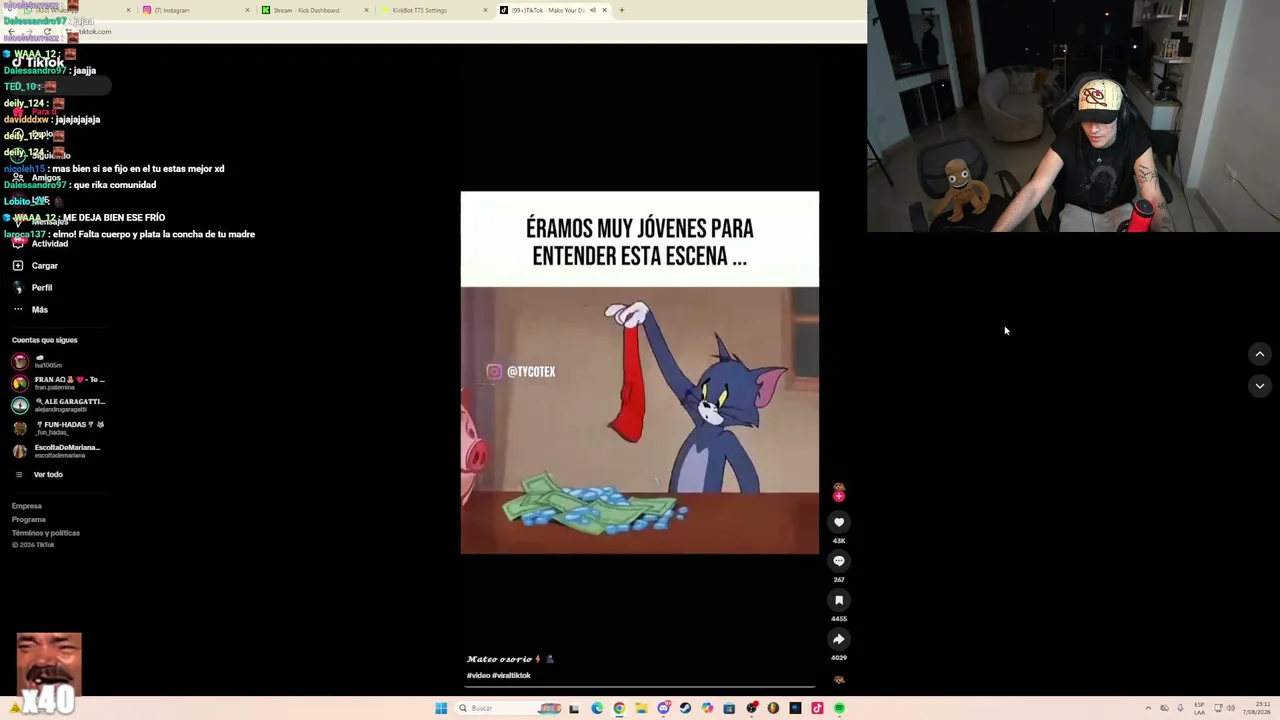Open the #viraltiktok hashtag
Screen dimensions: 1280x720
point(511,676)
